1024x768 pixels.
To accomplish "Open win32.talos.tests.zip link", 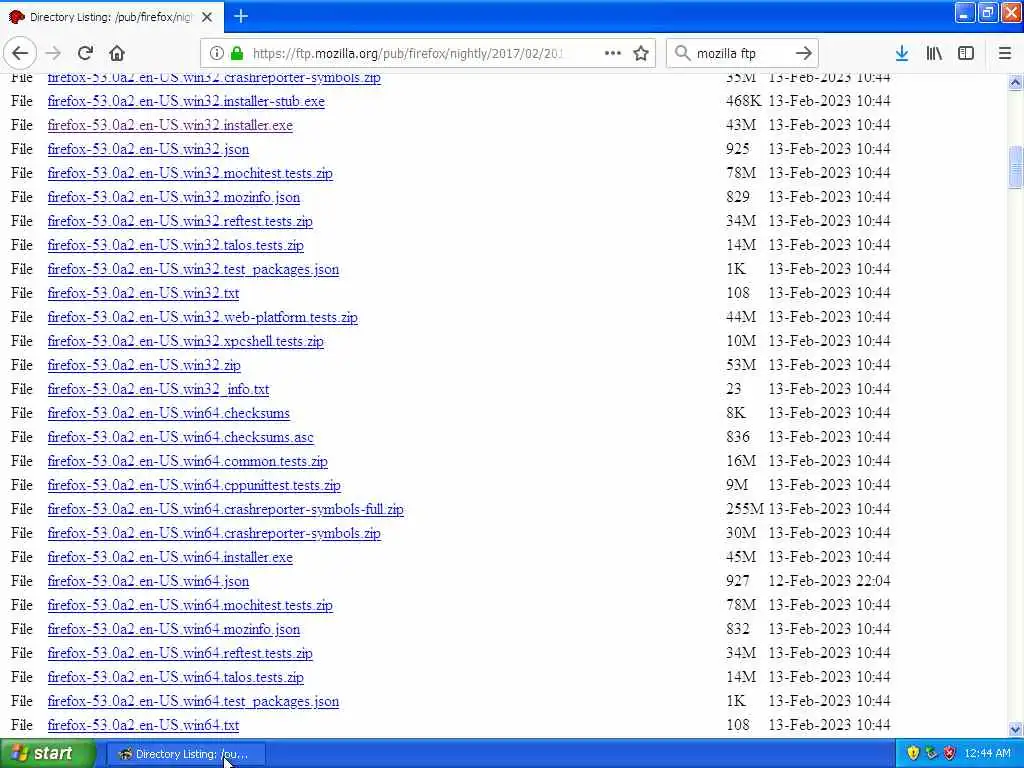I will point(176,246).
